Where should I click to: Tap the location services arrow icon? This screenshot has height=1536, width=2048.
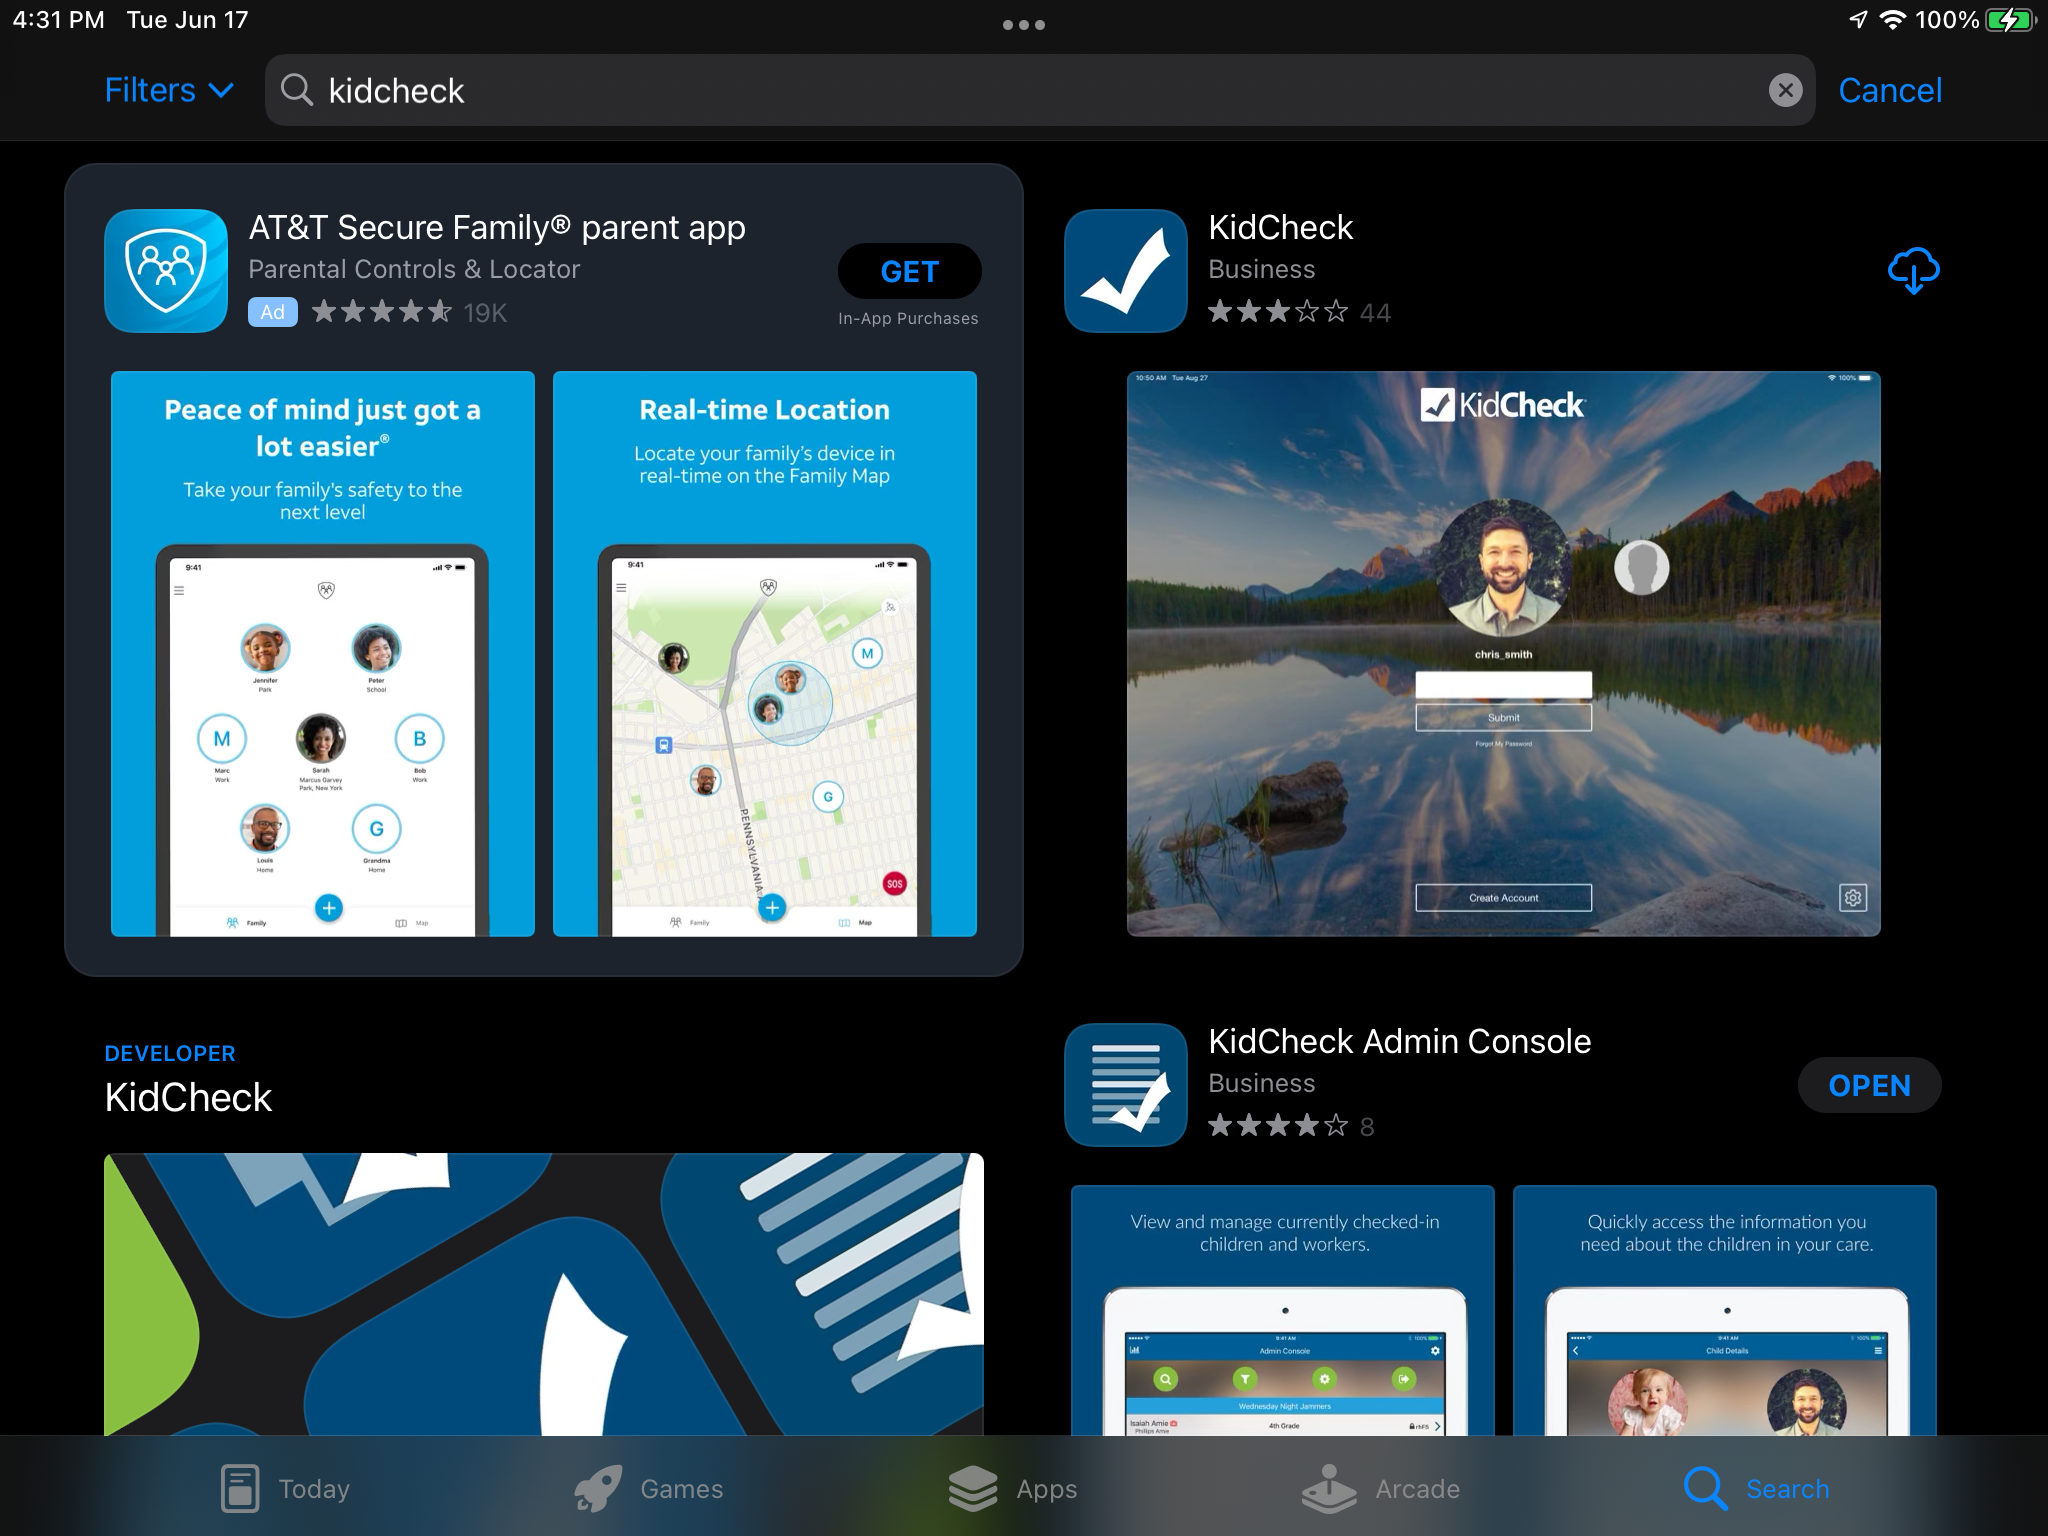(x=1857, y=20)
